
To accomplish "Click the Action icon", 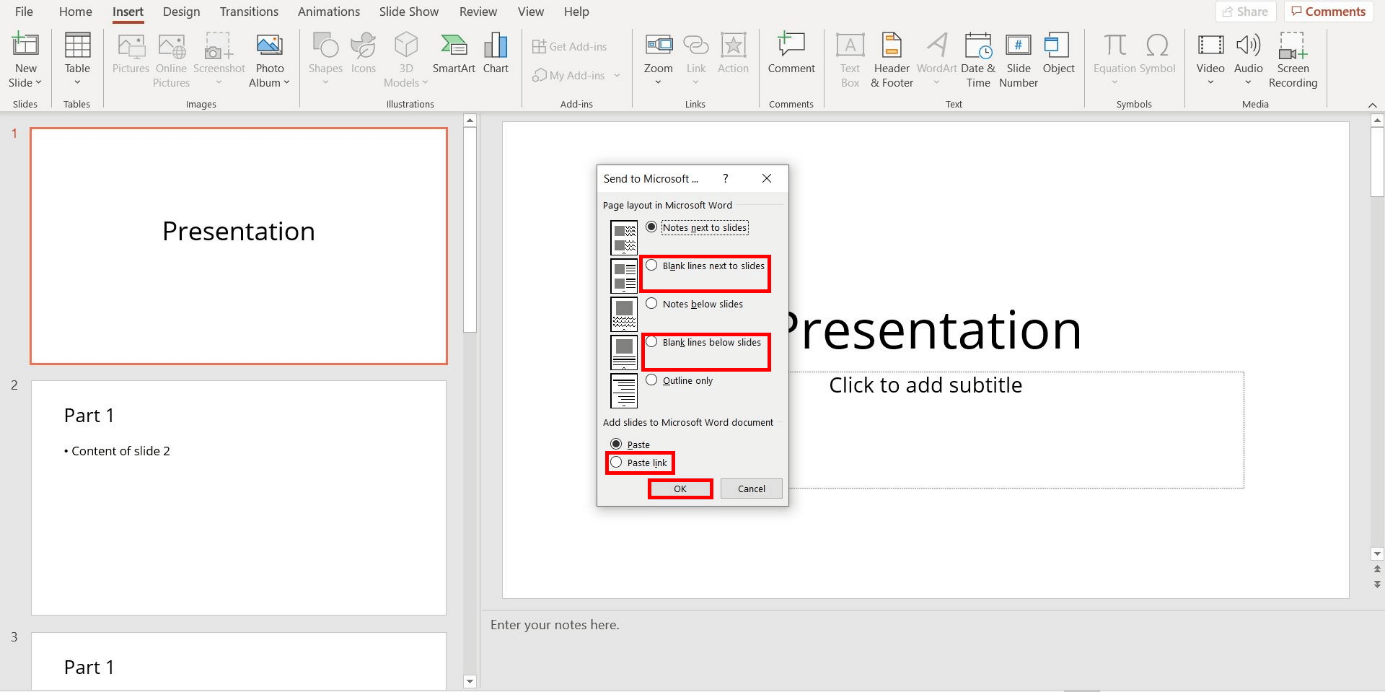I will pyautogui.click(x=733, y=46).
